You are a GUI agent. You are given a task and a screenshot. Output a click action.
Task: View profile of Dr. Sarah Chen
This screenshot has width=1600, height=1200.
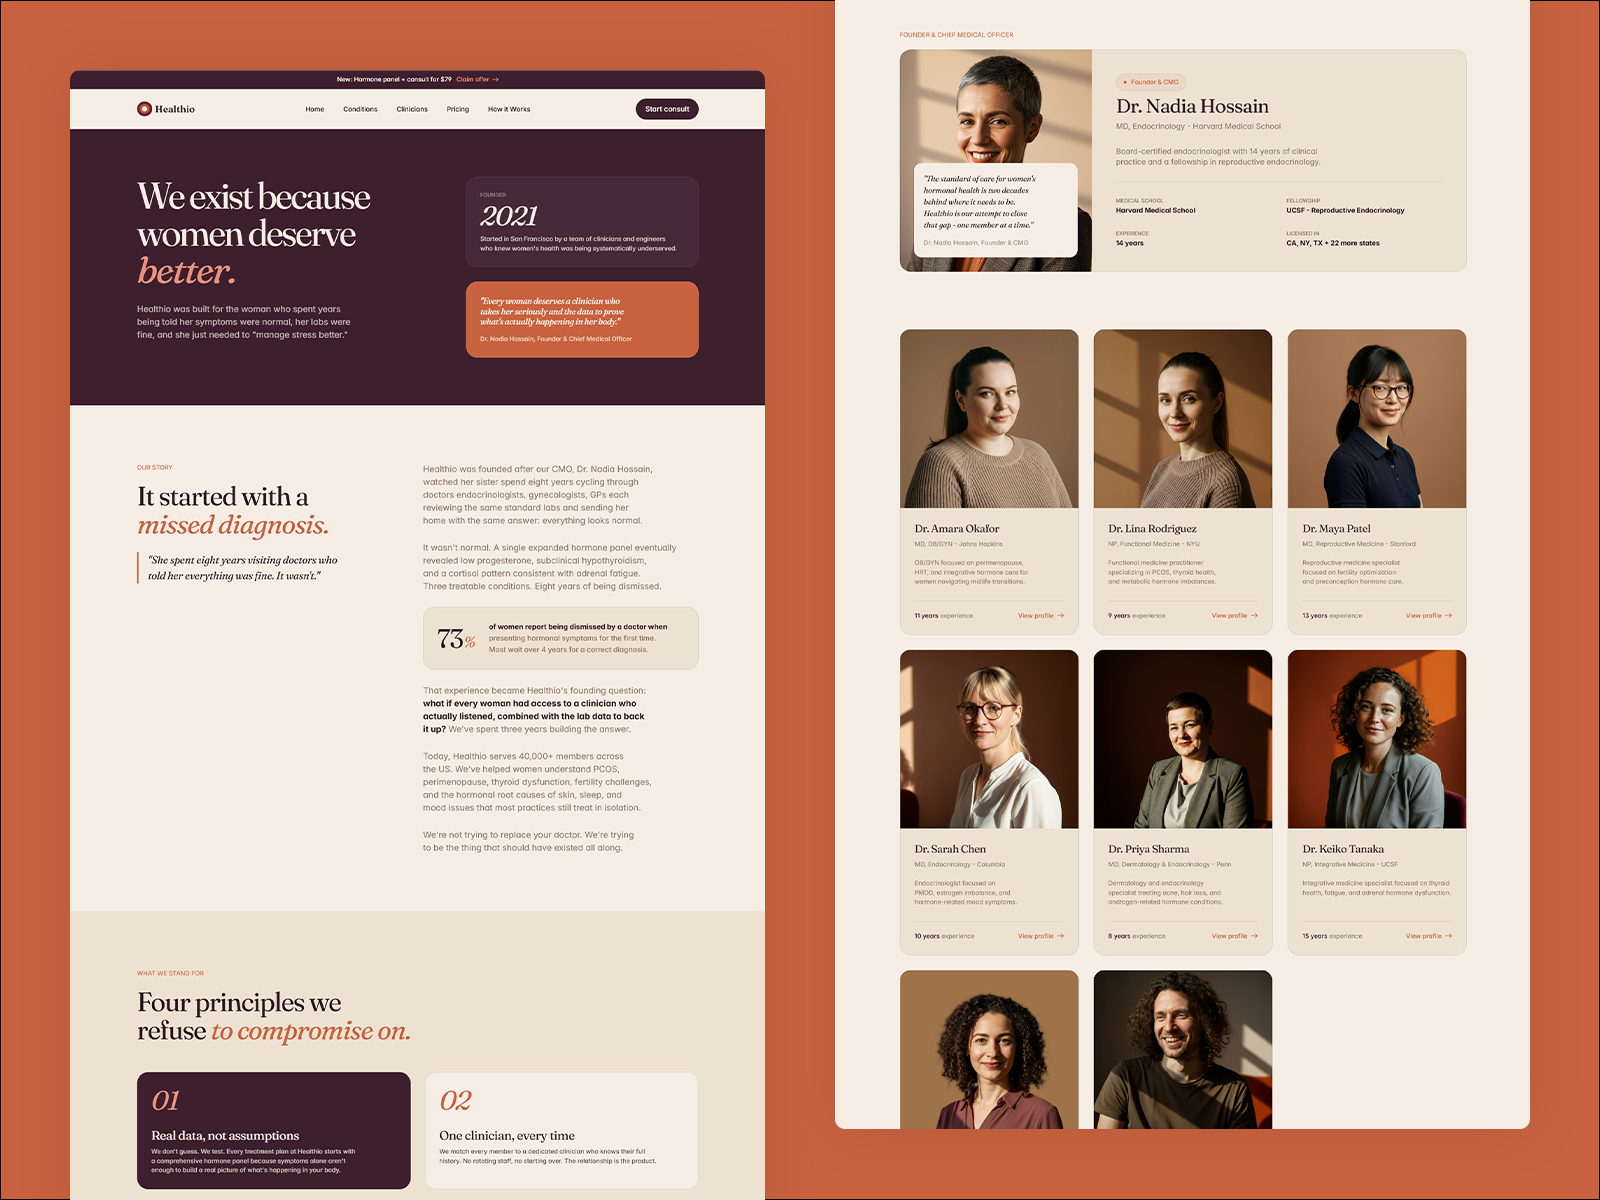click(x=1041, y=936)
